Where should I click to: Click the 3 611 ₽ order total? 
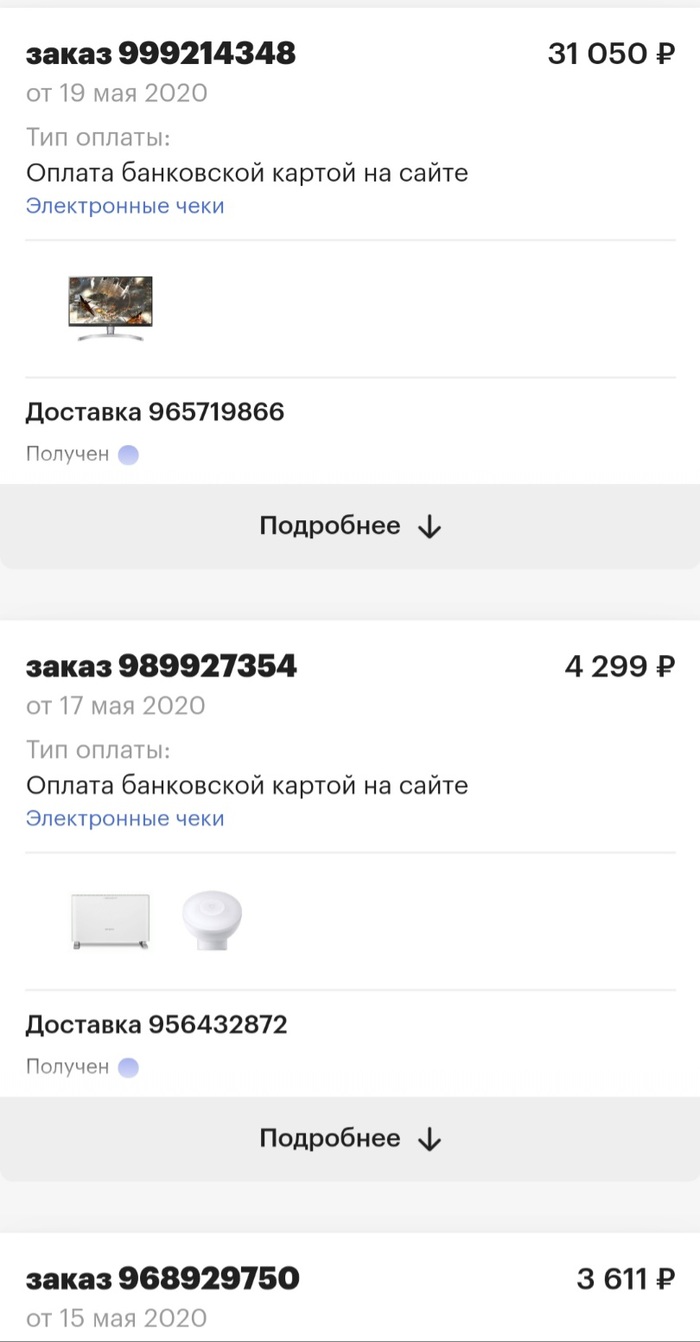(626, 1278)
